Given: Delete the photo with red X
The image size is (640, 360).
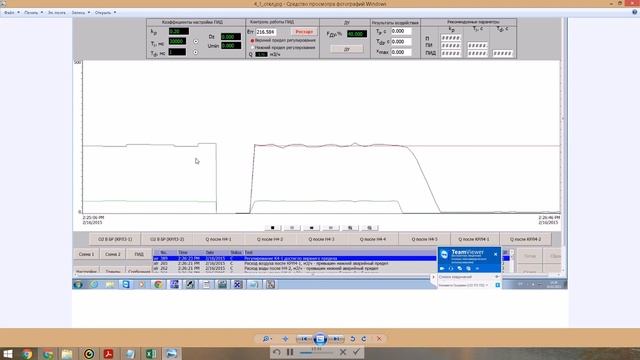Looking at the screenshot, I should click(x=379, y=339).
